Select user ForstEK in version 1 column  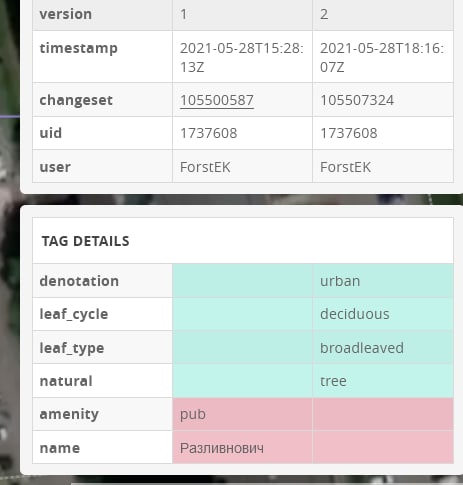205,167
